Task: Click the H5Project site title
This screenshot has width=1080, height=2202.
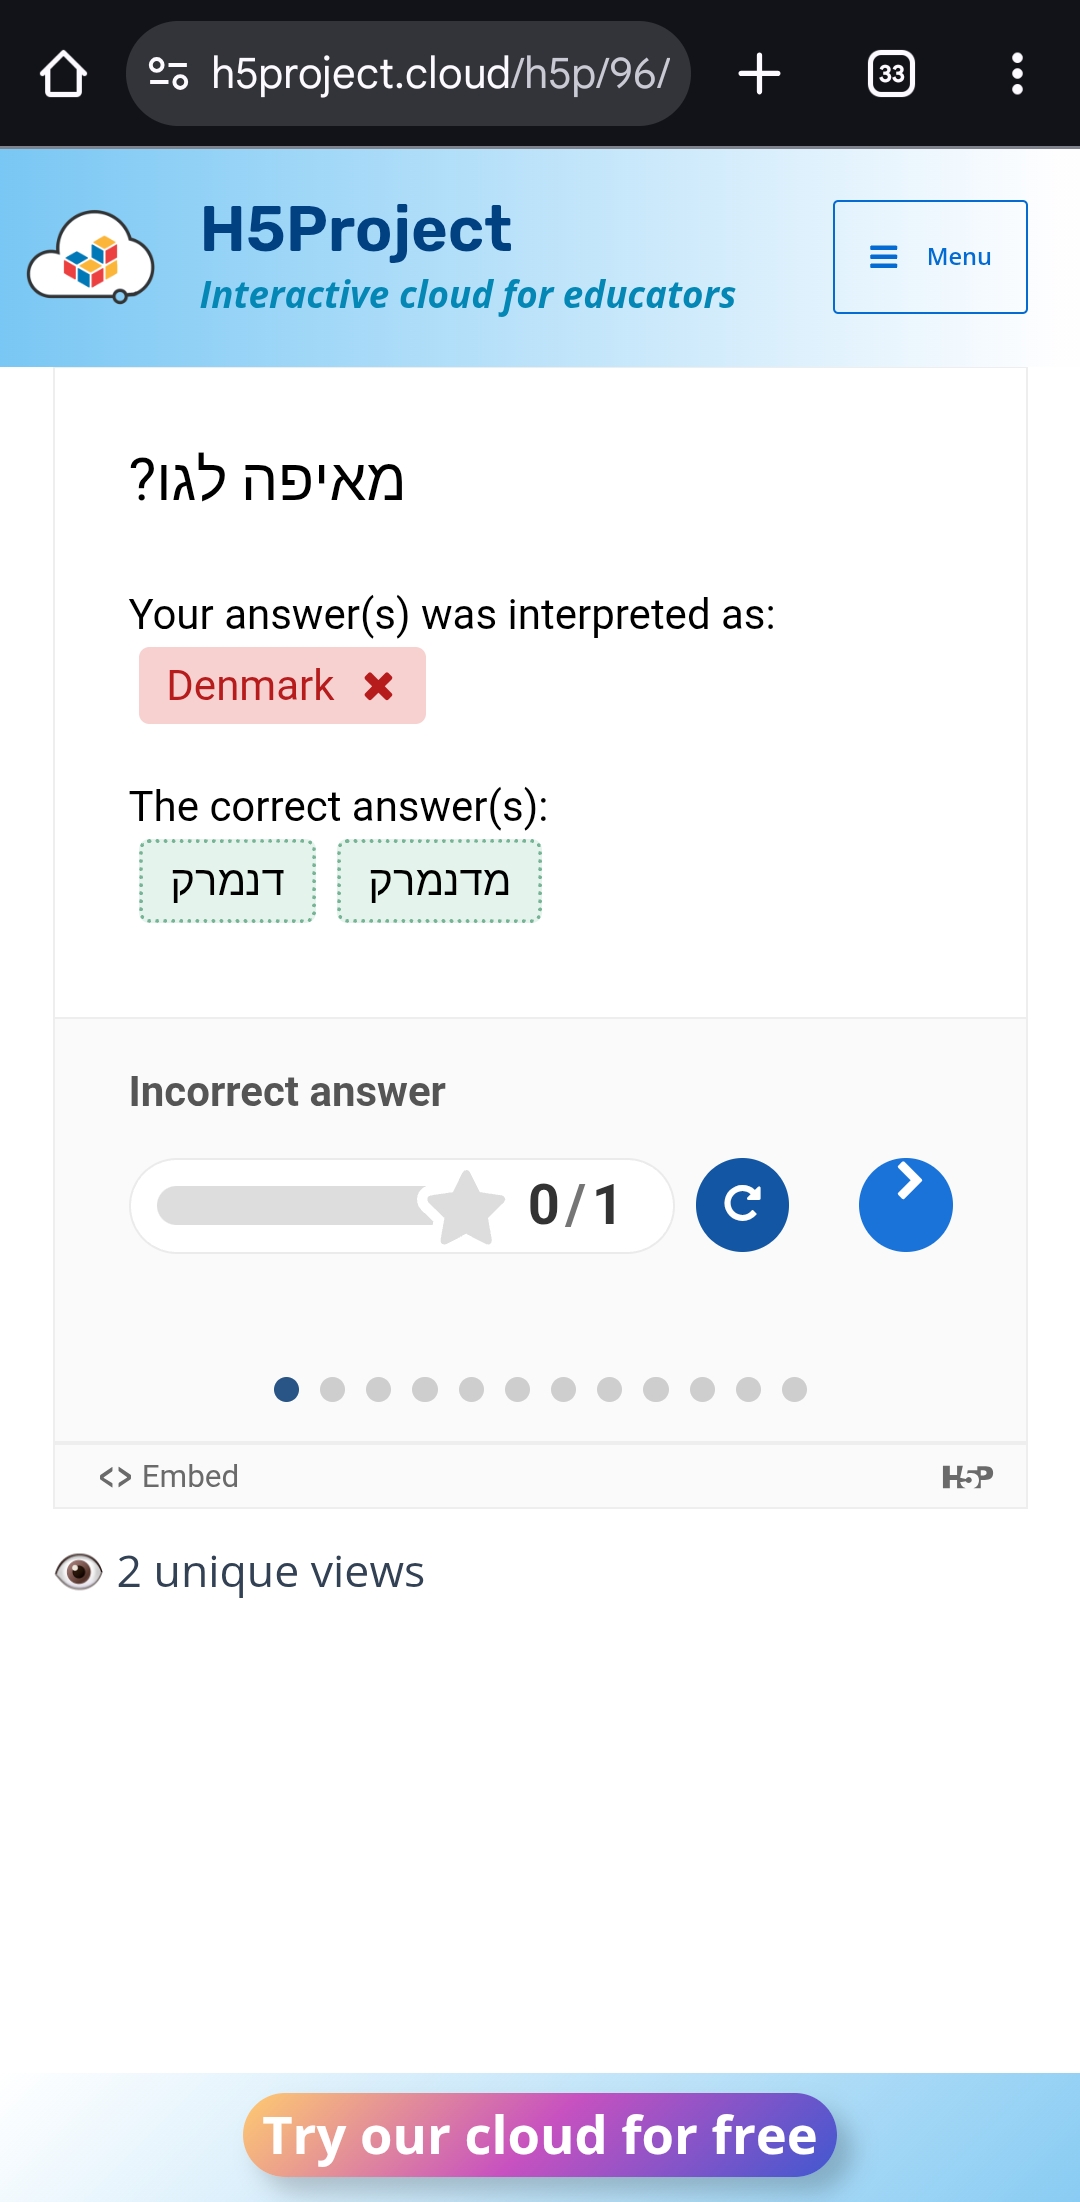Action: (x=356, y=229)
